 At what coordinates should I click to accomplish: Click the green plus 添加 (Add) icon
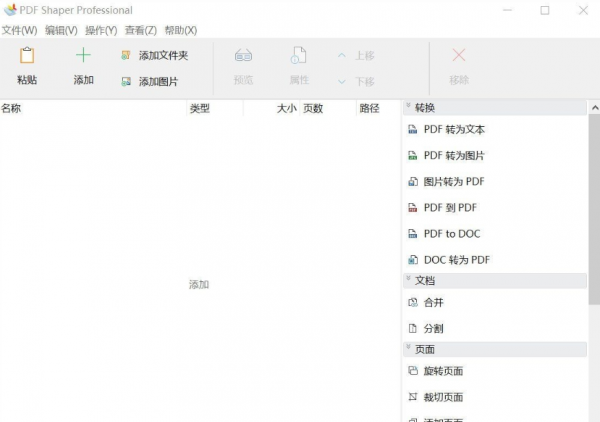pyautogui.click(x=83, y=55)
